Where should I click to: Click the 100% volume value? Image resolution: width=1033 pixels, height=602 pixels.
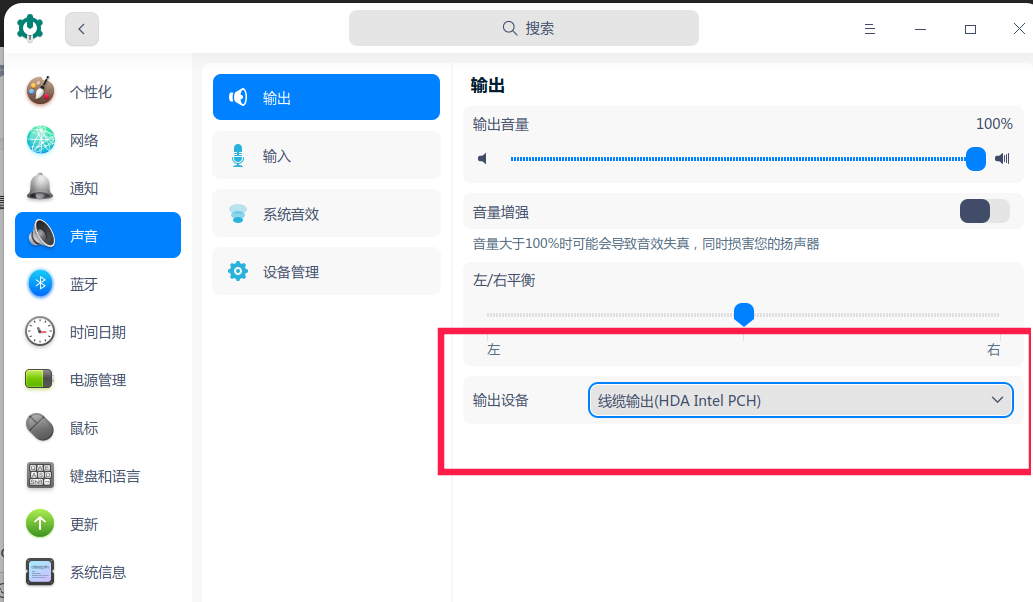(994, 124)
